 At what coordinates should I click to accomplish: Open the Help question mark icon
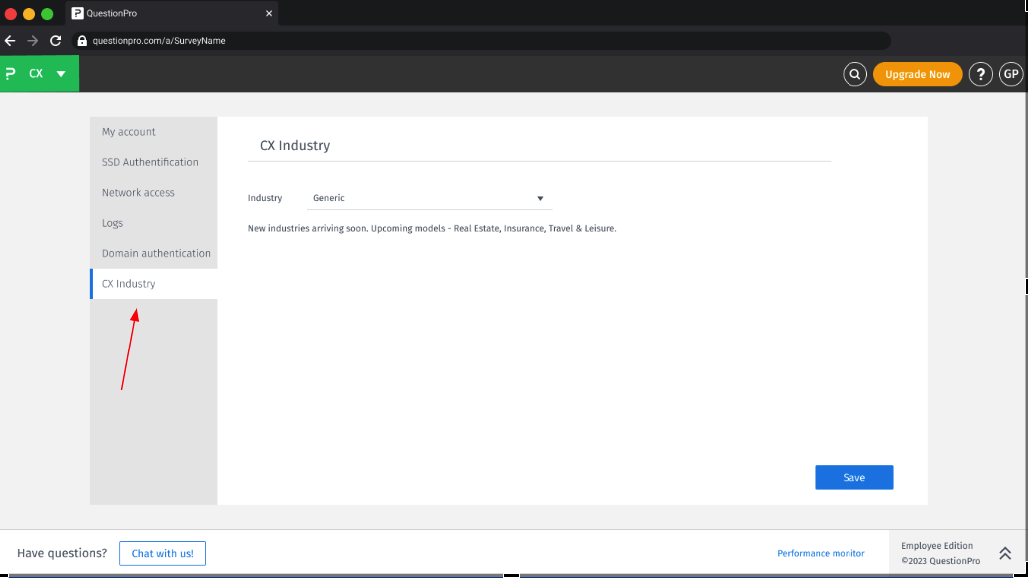pos(981,74)
